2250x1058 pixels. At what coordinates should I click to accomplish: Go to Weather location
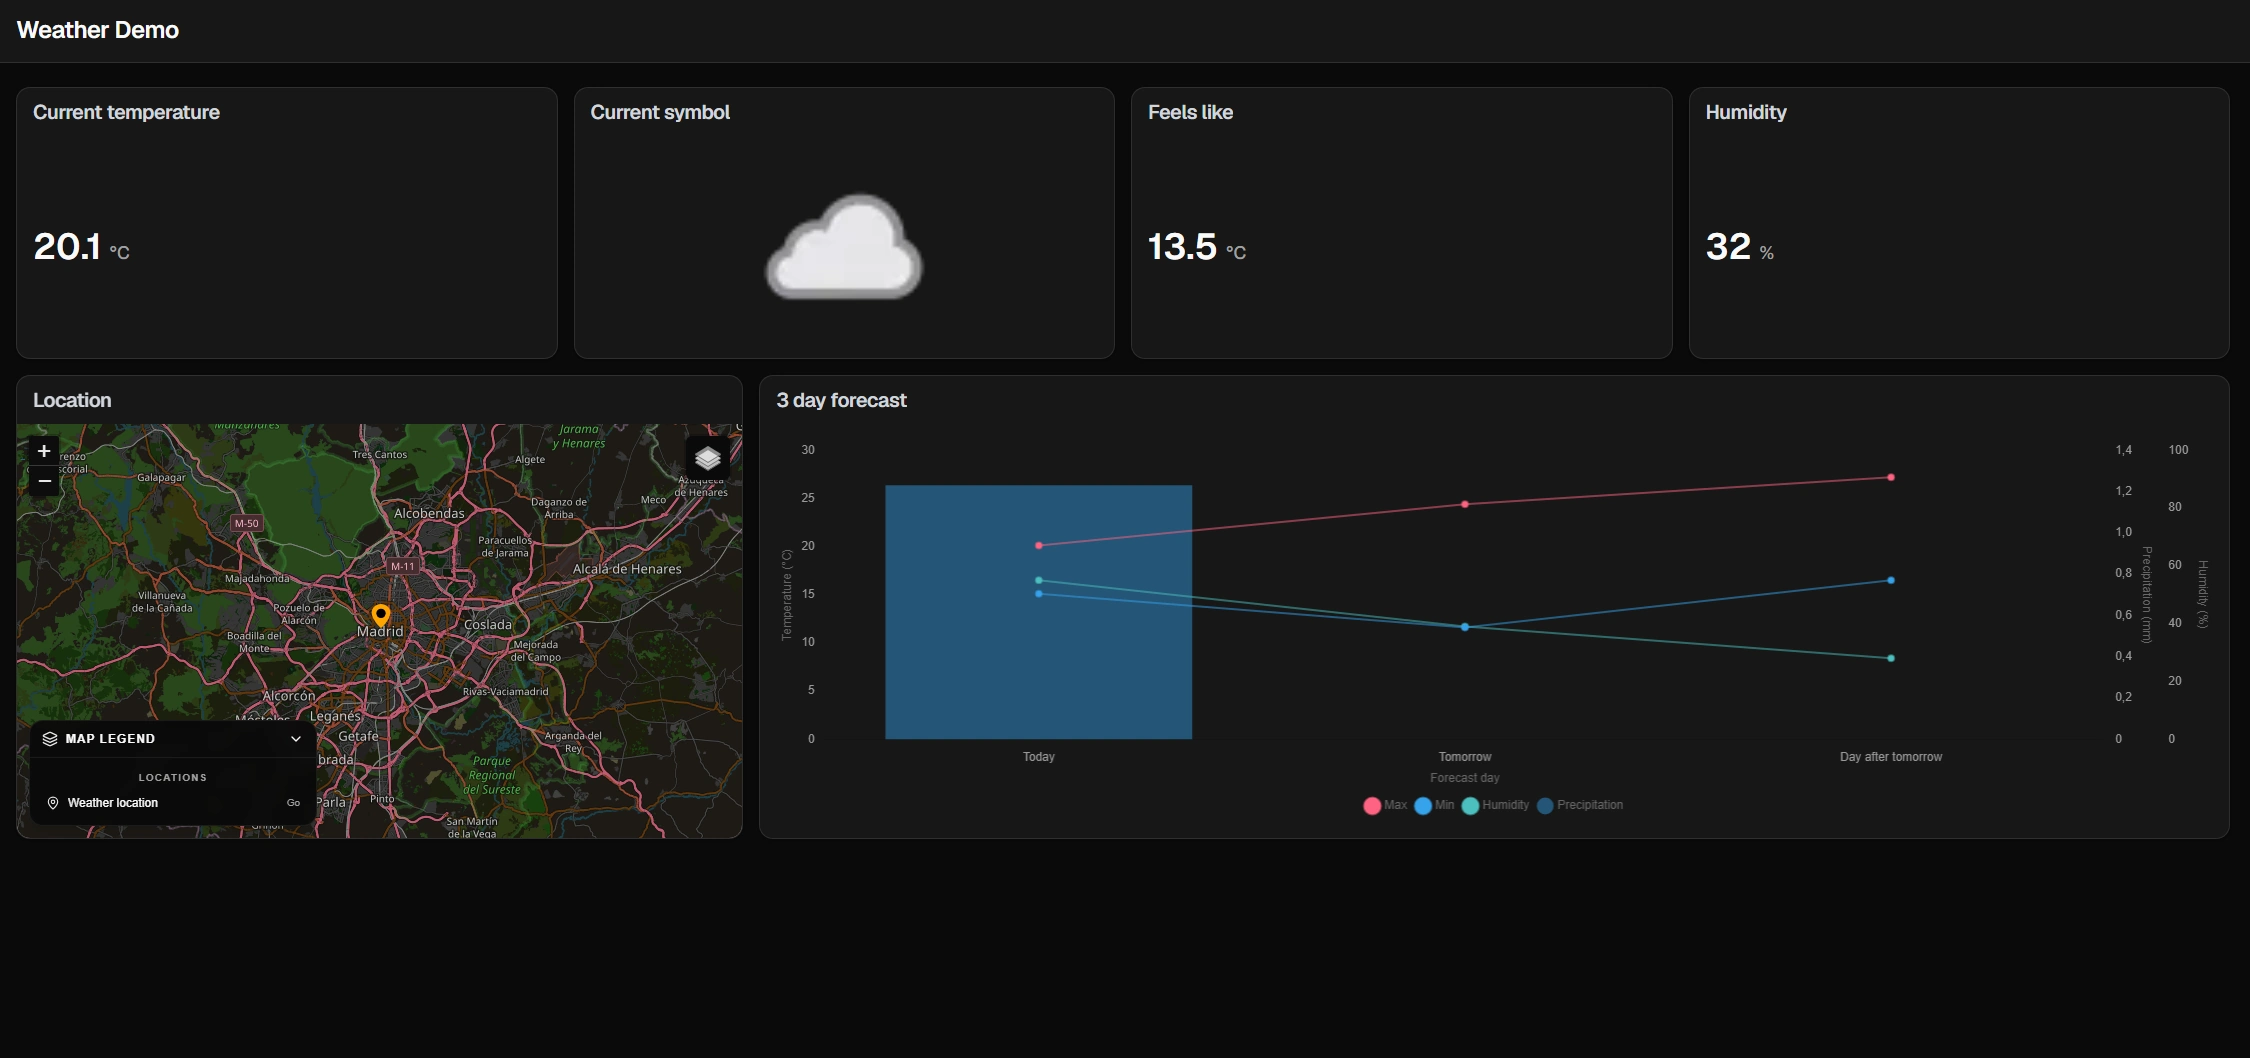(x=293, y=803)
